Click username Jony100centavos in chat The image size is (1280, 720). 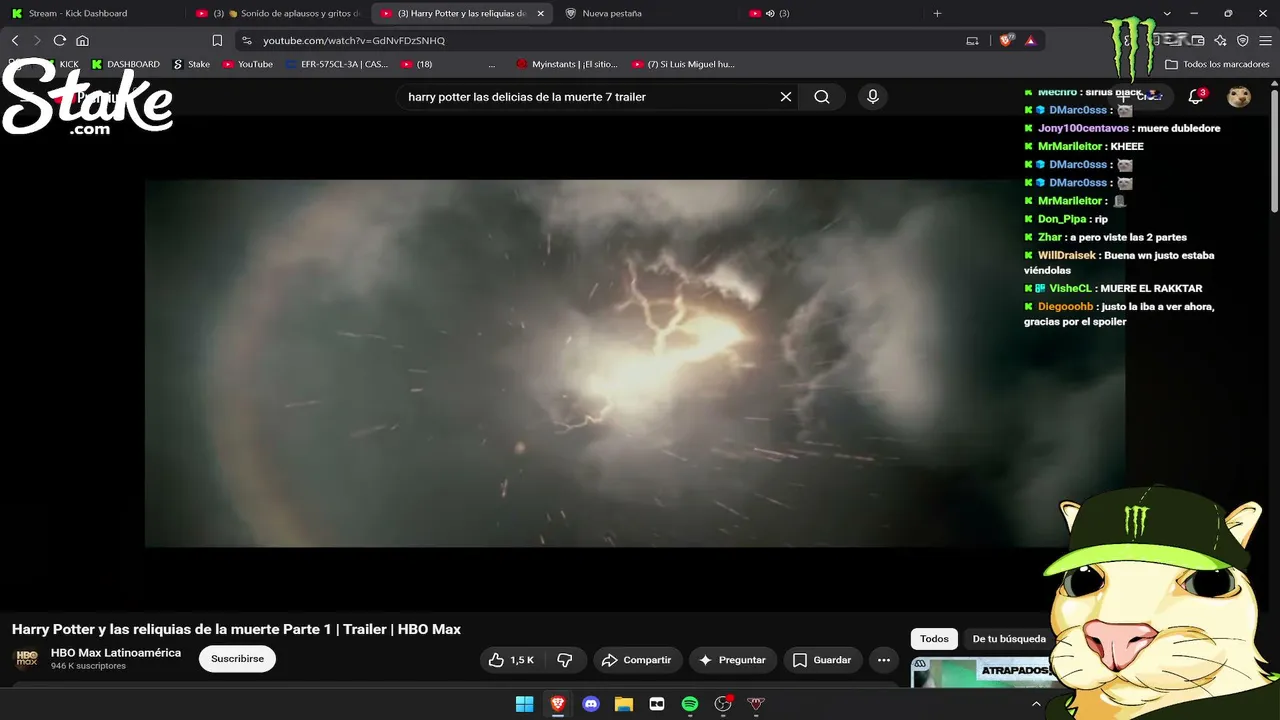click(x=1084, y=128)
